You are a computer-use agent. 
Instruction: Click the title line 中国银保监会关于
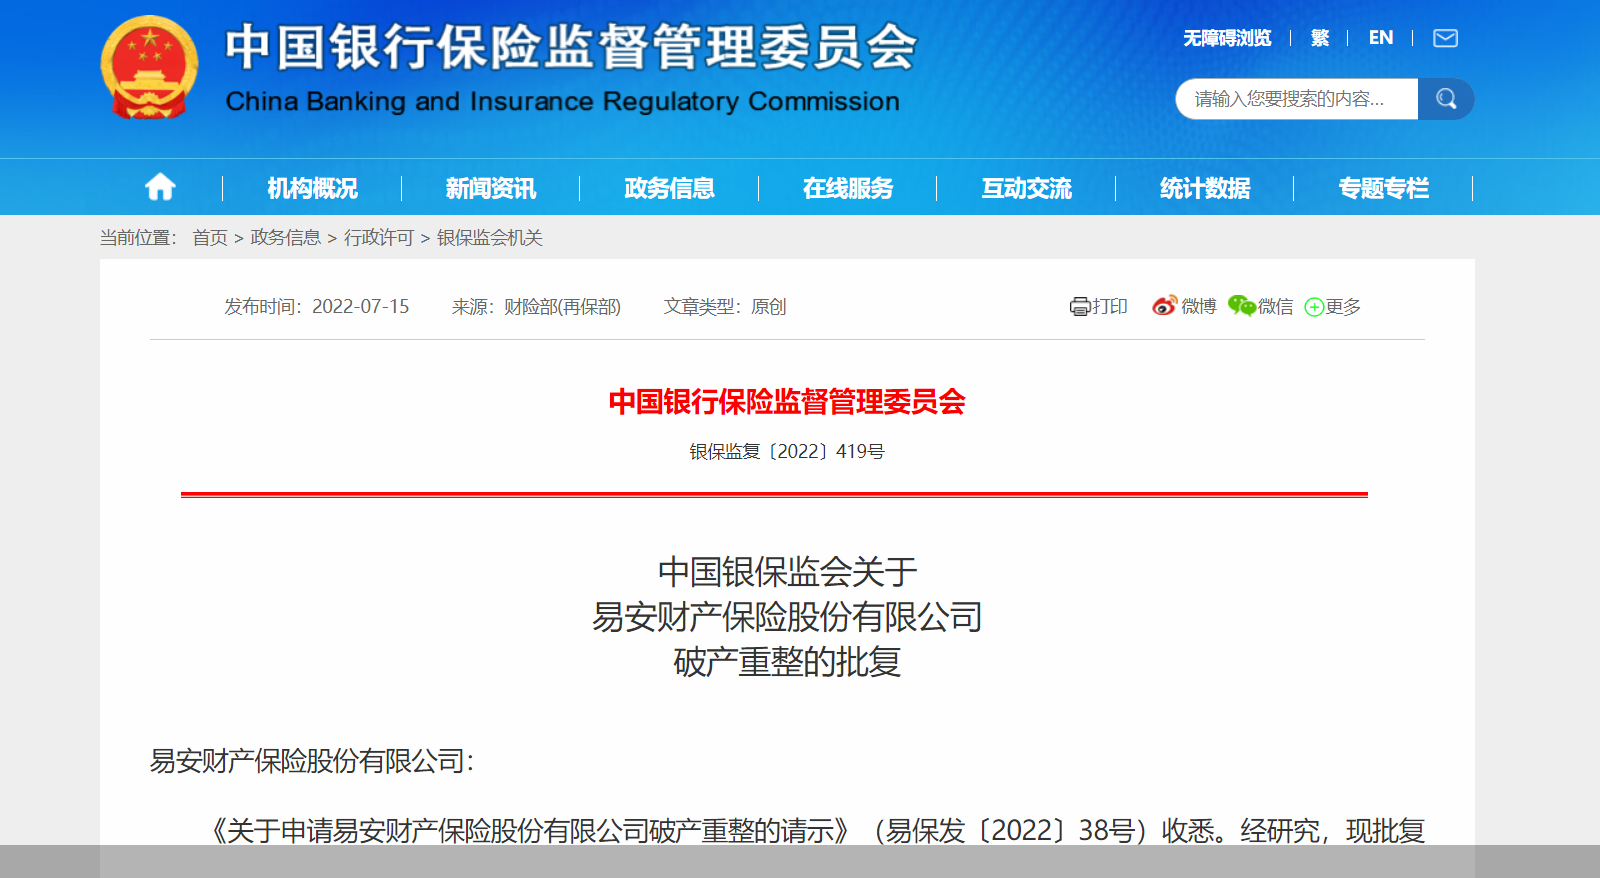pyautogui.click(x=787, y=572)
